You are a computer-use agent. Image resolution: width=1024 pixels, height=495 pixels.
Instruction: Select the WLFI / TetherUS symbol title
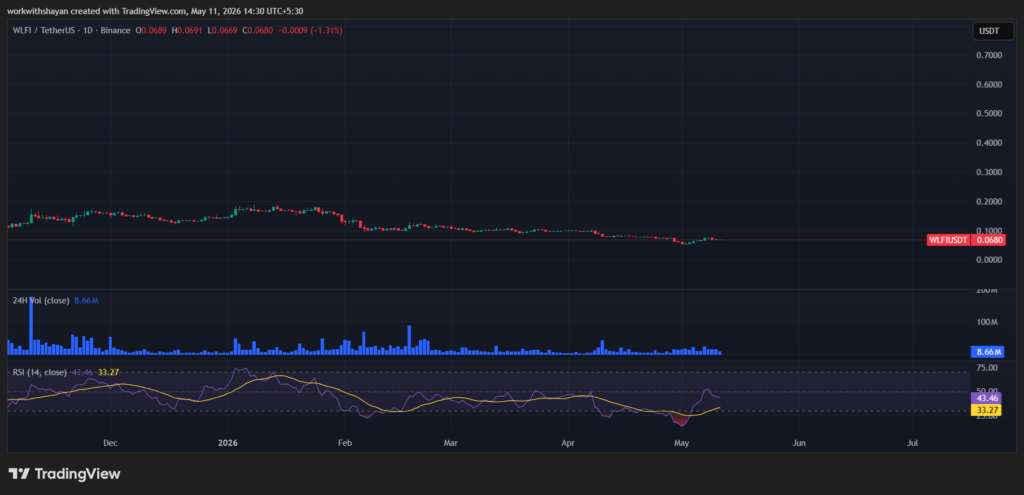(x=71, y=31)
